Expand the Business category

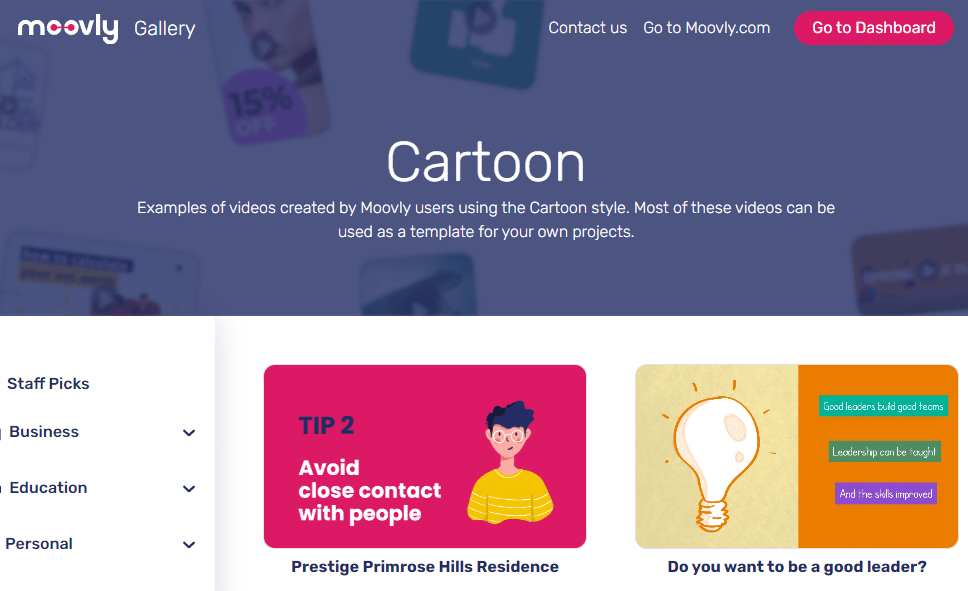[x=188, y=432]
